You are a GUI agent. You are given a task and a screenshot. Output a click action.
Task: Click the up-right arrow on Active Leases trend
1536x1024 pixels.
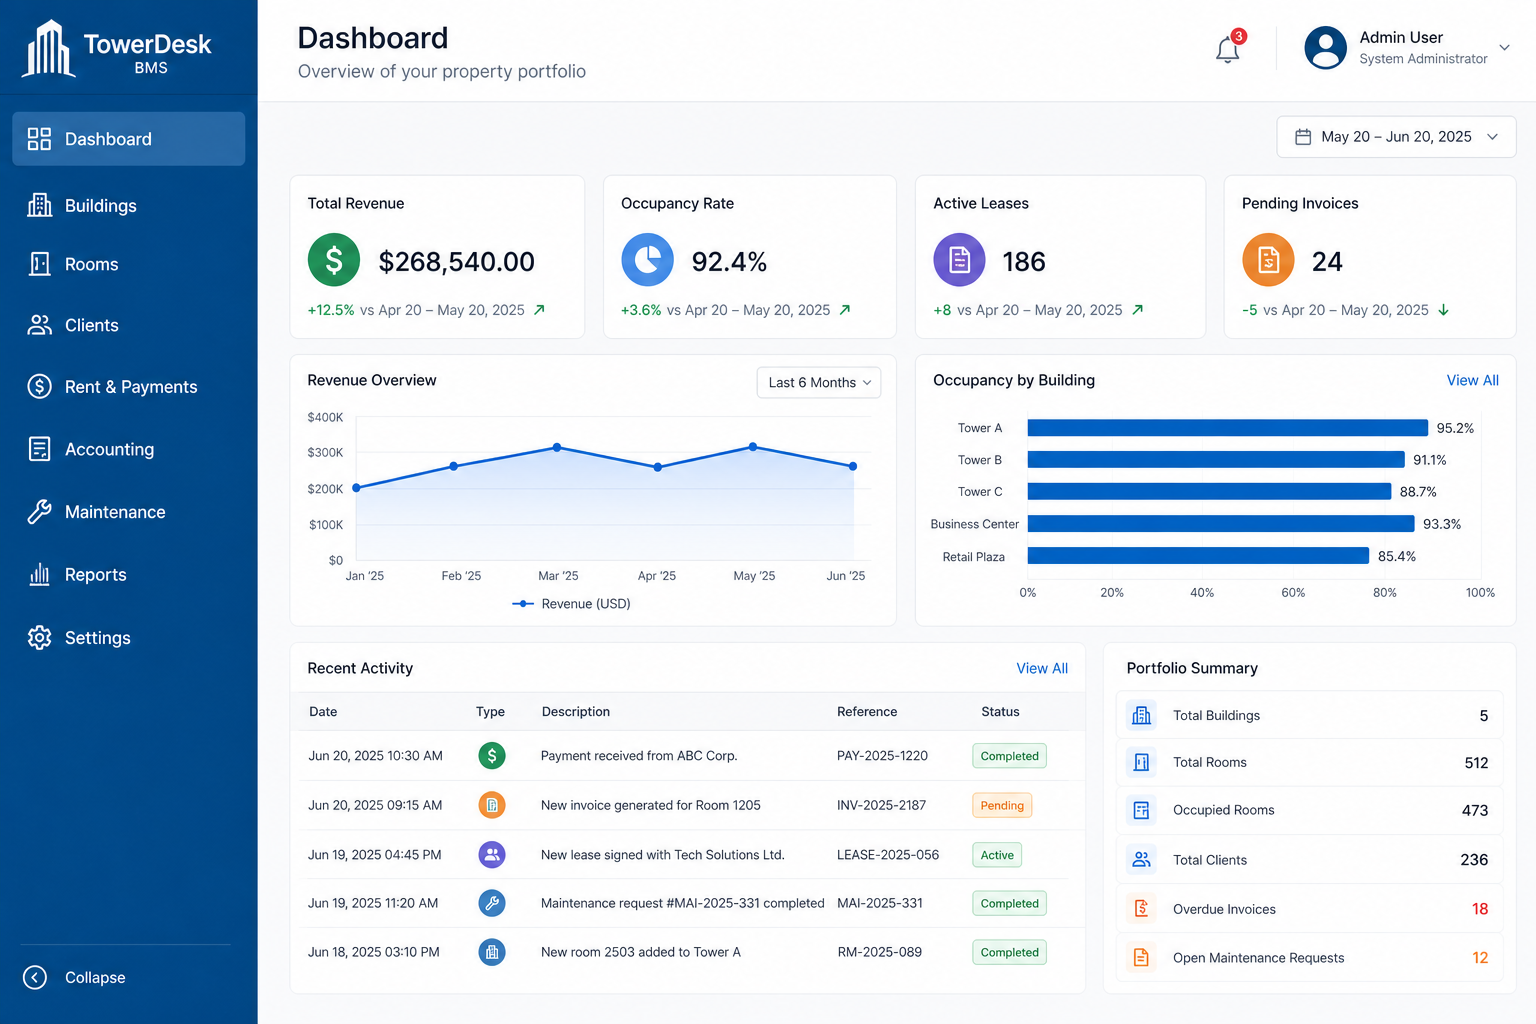click(x=1137, y=310)
